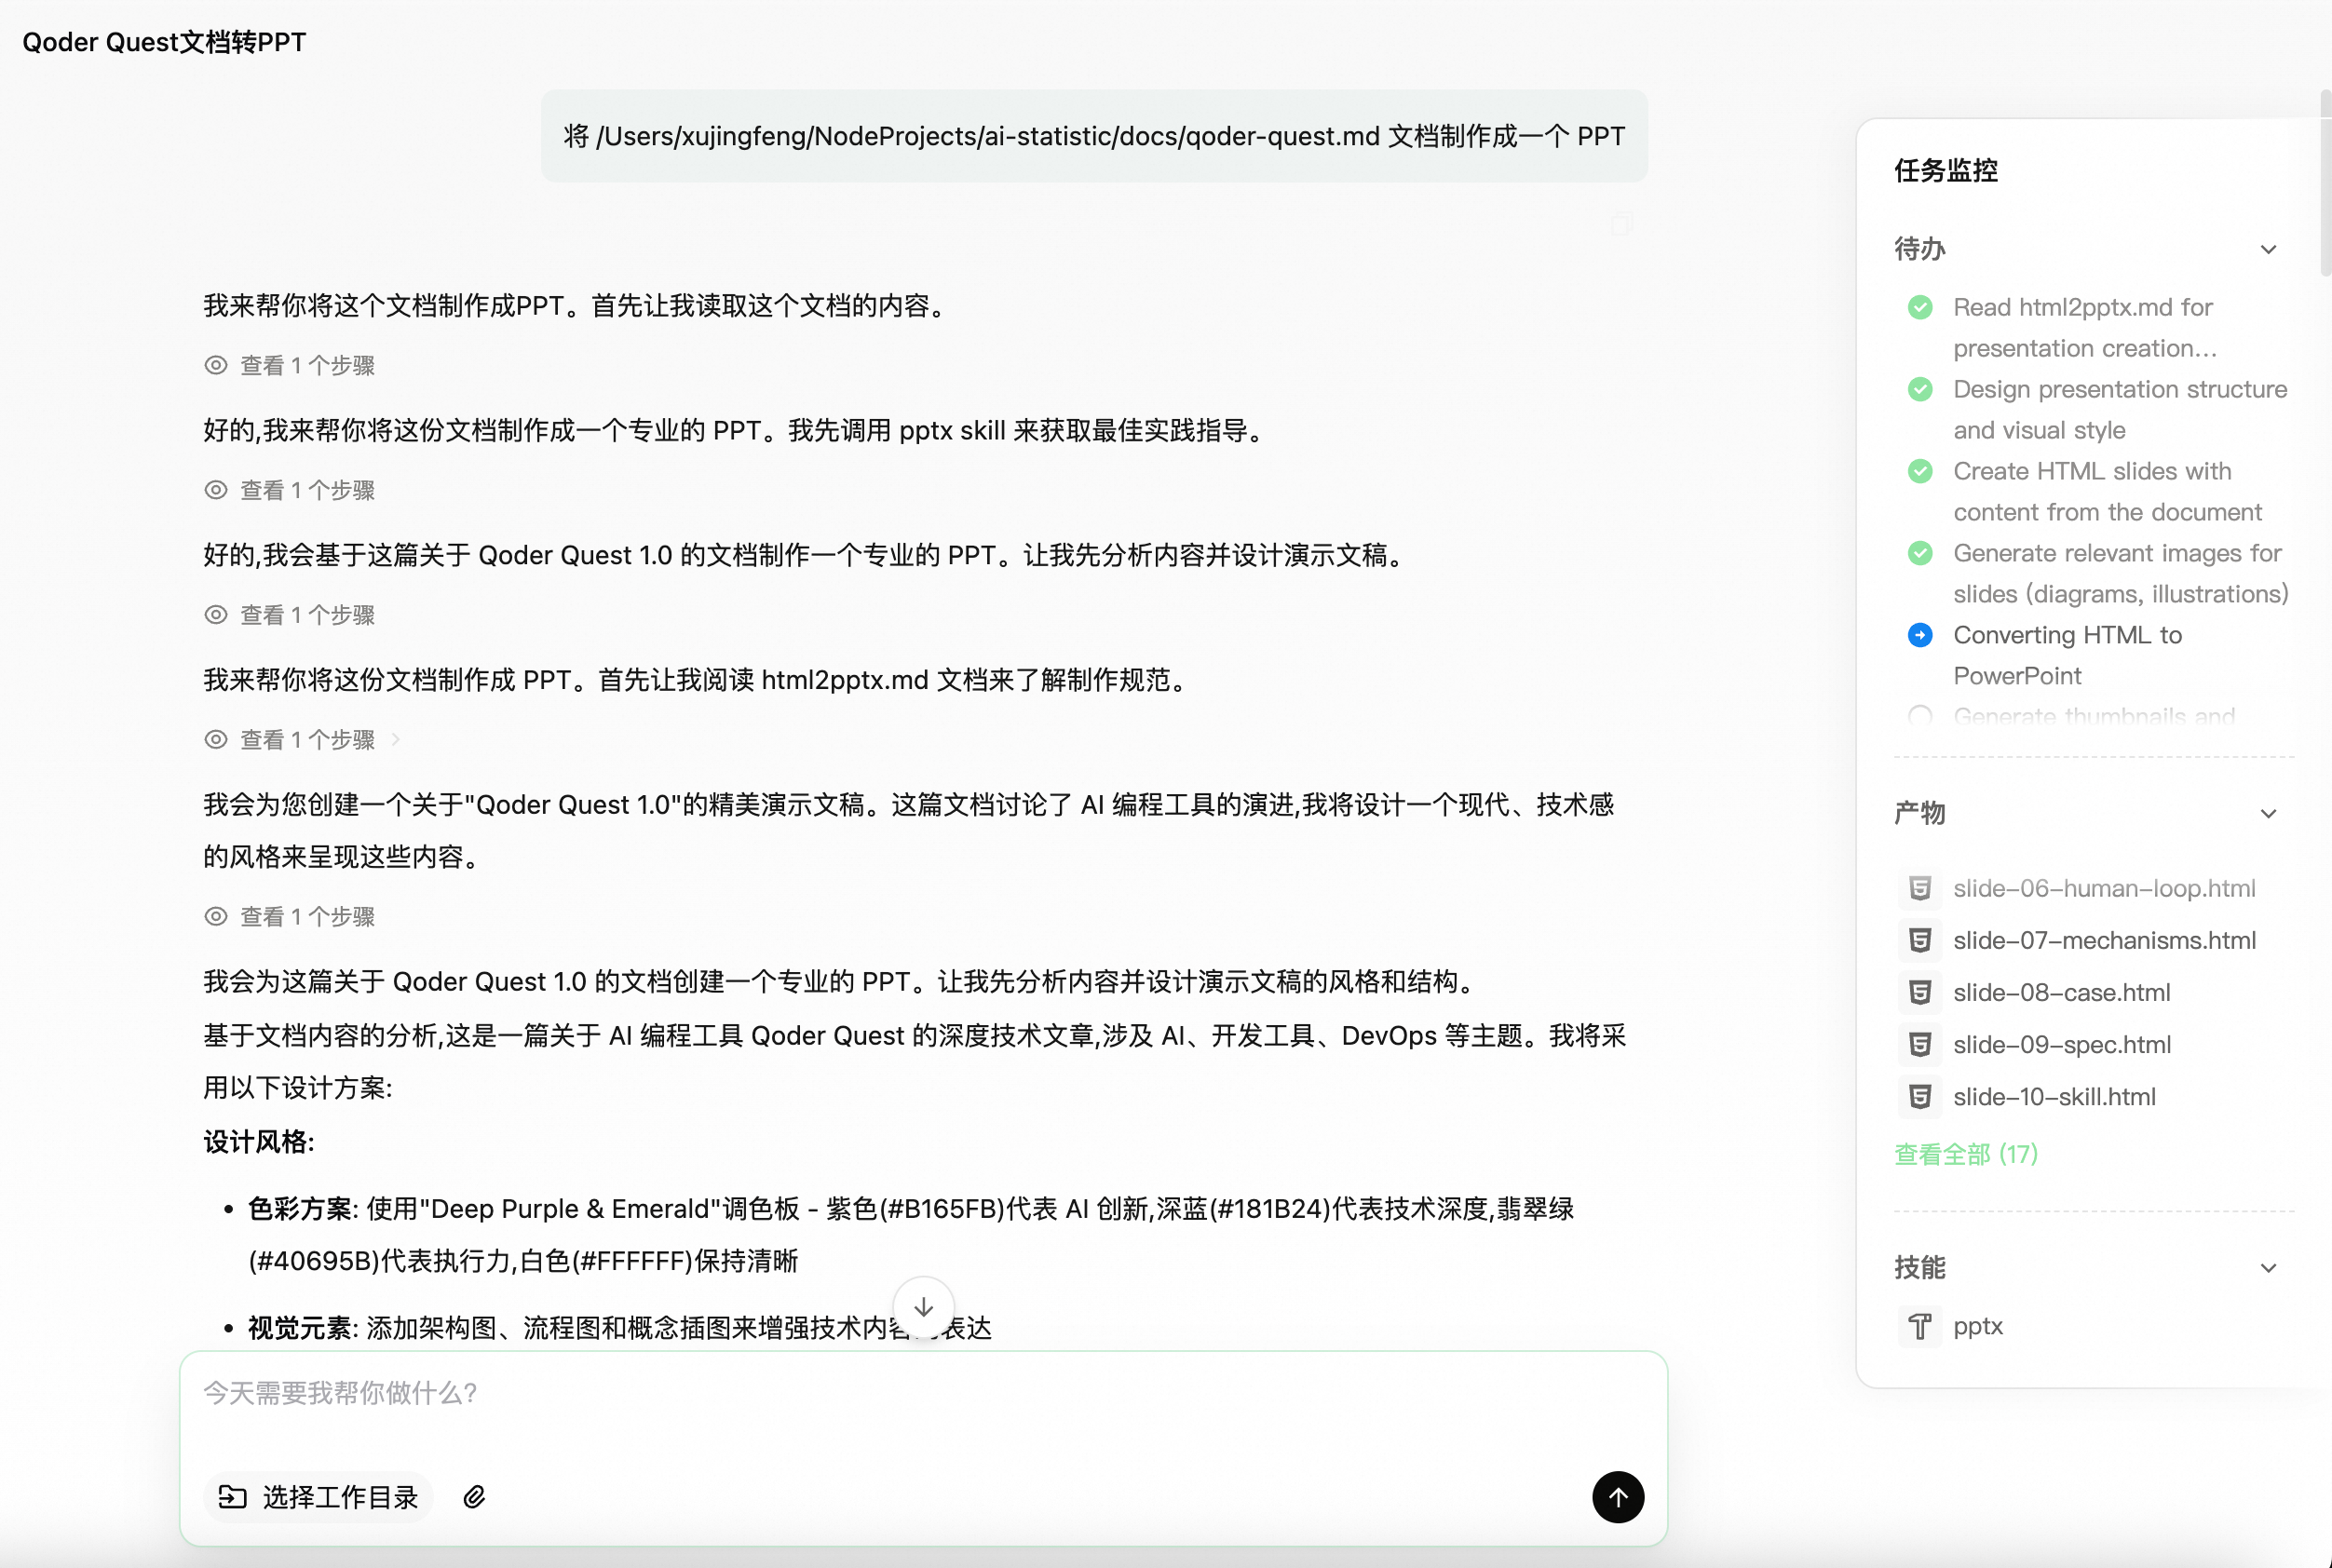Collapse the 技能 section chevron
Screen dimensions: 2332x1568
coord(2268,1267)
